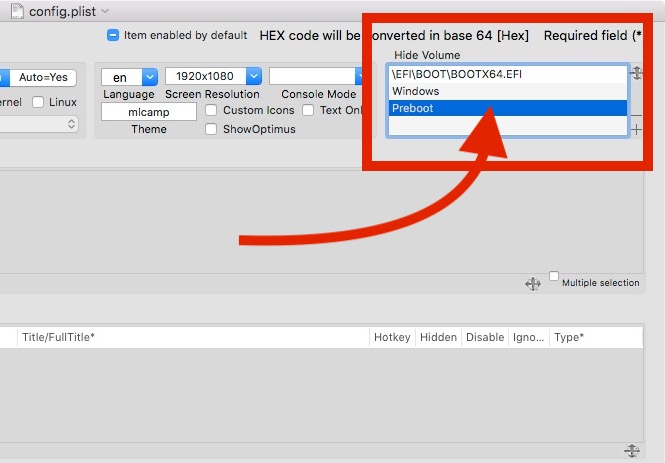Image resolution: width=665 pixels, height=463 pixels.
Task: Click the resize icon right of Hide Volume list
Action: (636, 73)
